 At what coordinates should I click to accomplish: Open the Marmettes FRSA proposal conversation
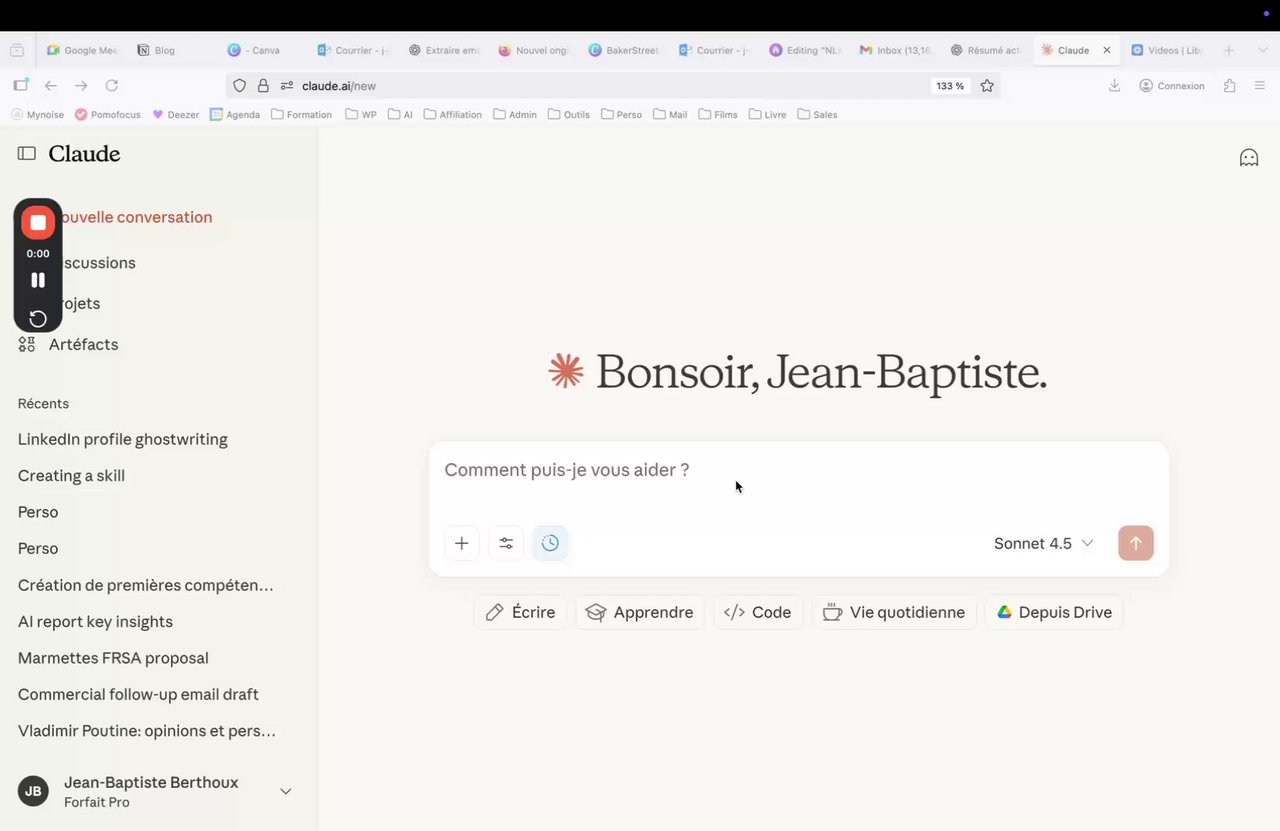click(113, 658)
